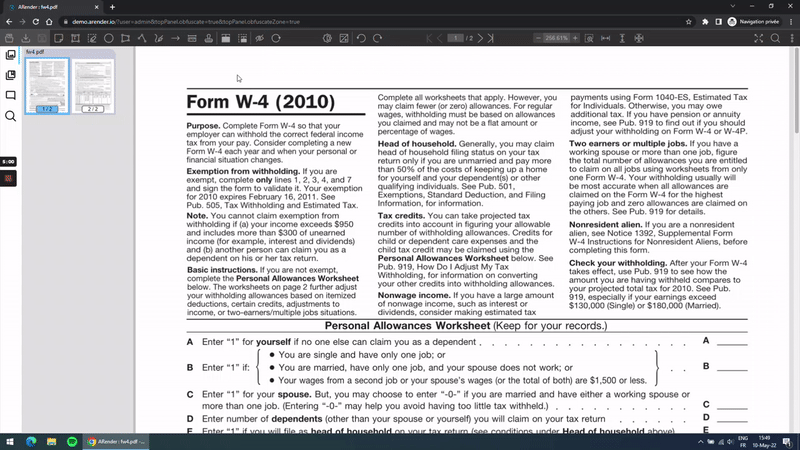
Task: Zoom in with the plus button
Action: tap(575, 38)
